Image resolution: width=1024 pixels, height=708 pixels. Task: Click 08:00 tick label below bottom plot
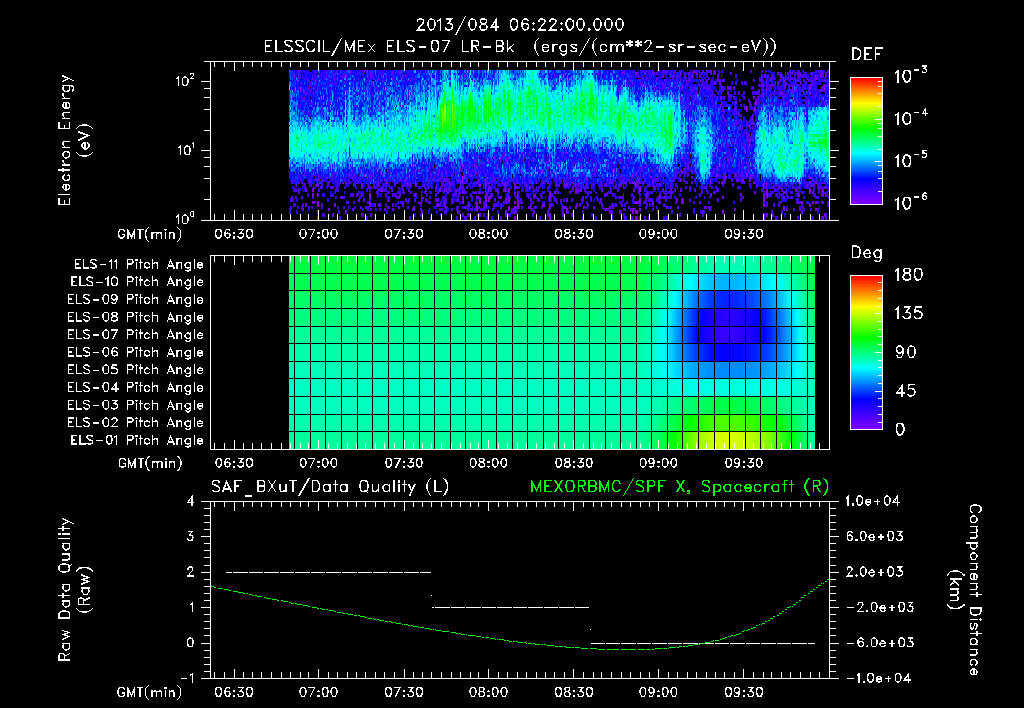[488, 692]
